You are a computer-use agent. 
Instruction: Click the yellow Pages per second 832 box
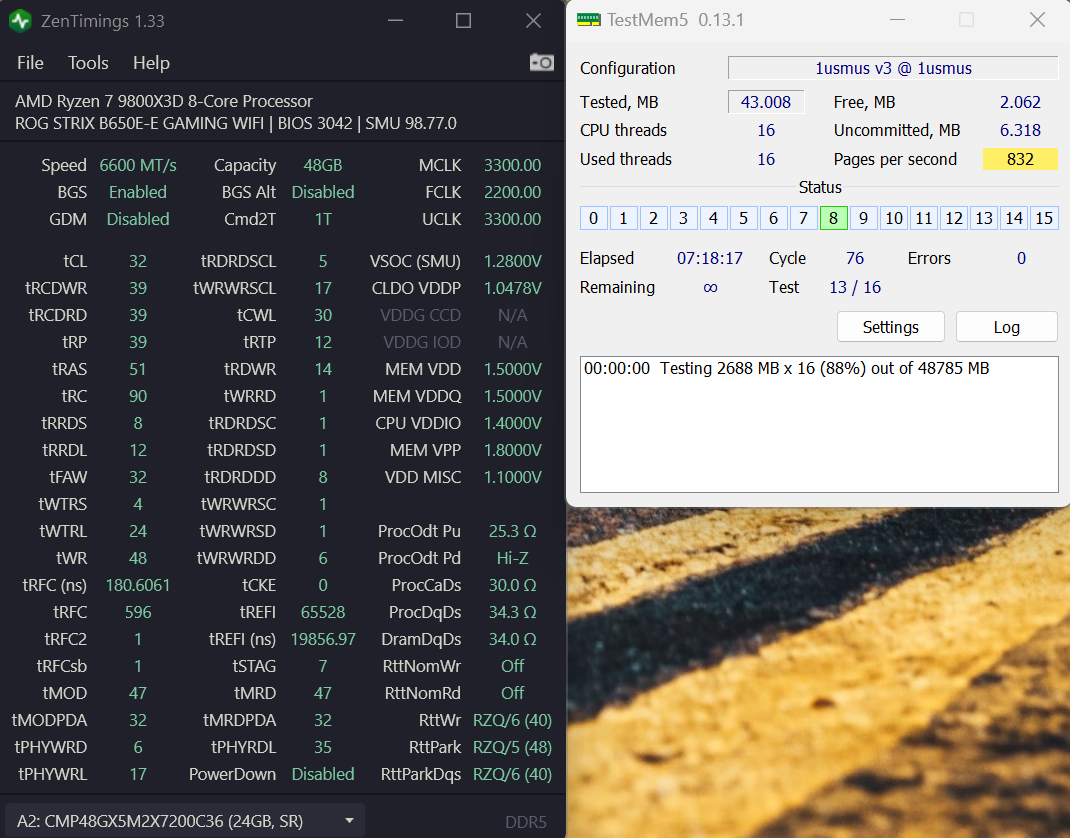(x=1020, y=159)
